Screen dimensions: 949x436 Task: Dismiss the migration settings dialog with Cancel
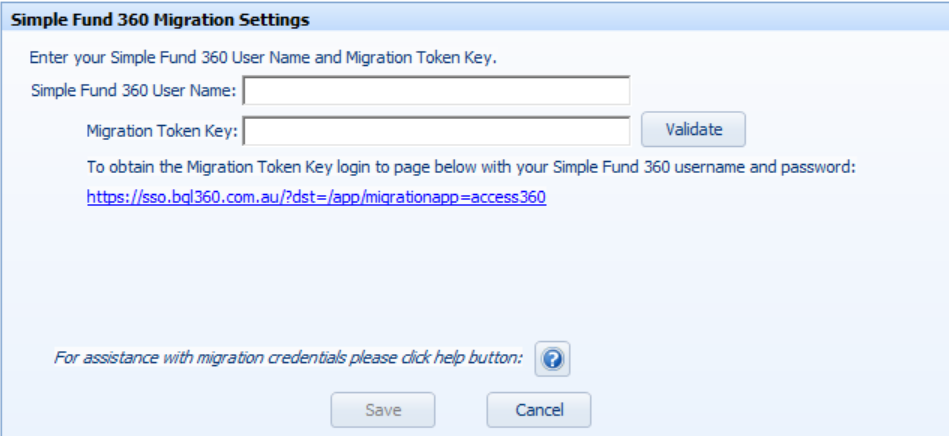(539, 410)
